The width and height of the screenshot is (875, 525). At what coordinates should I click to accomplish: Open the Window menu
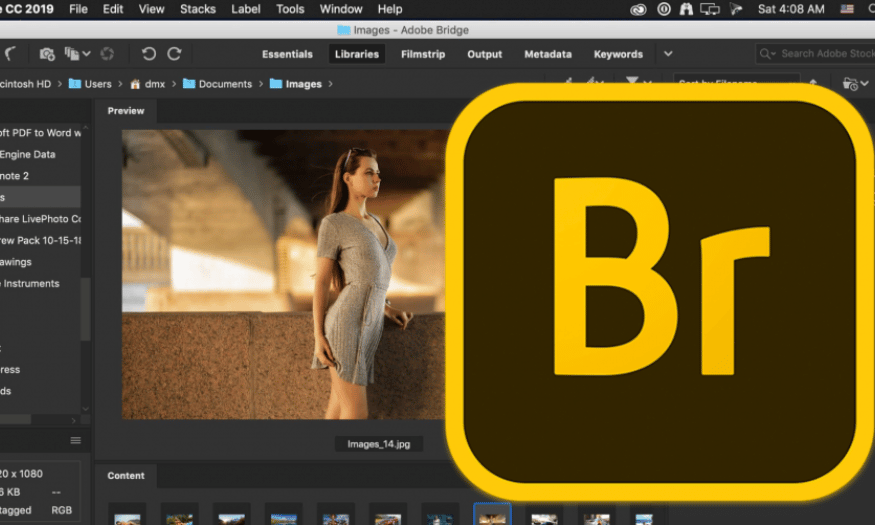point(341,9)
